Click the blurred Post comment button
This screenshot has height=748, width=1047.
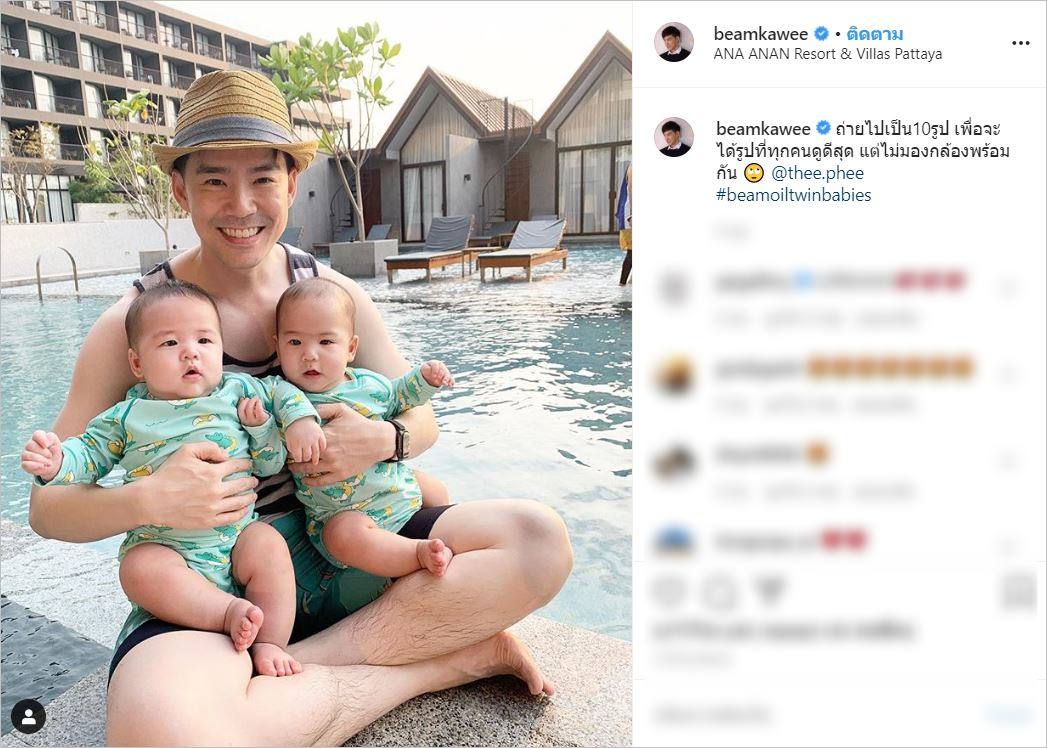pos(1010,715)
